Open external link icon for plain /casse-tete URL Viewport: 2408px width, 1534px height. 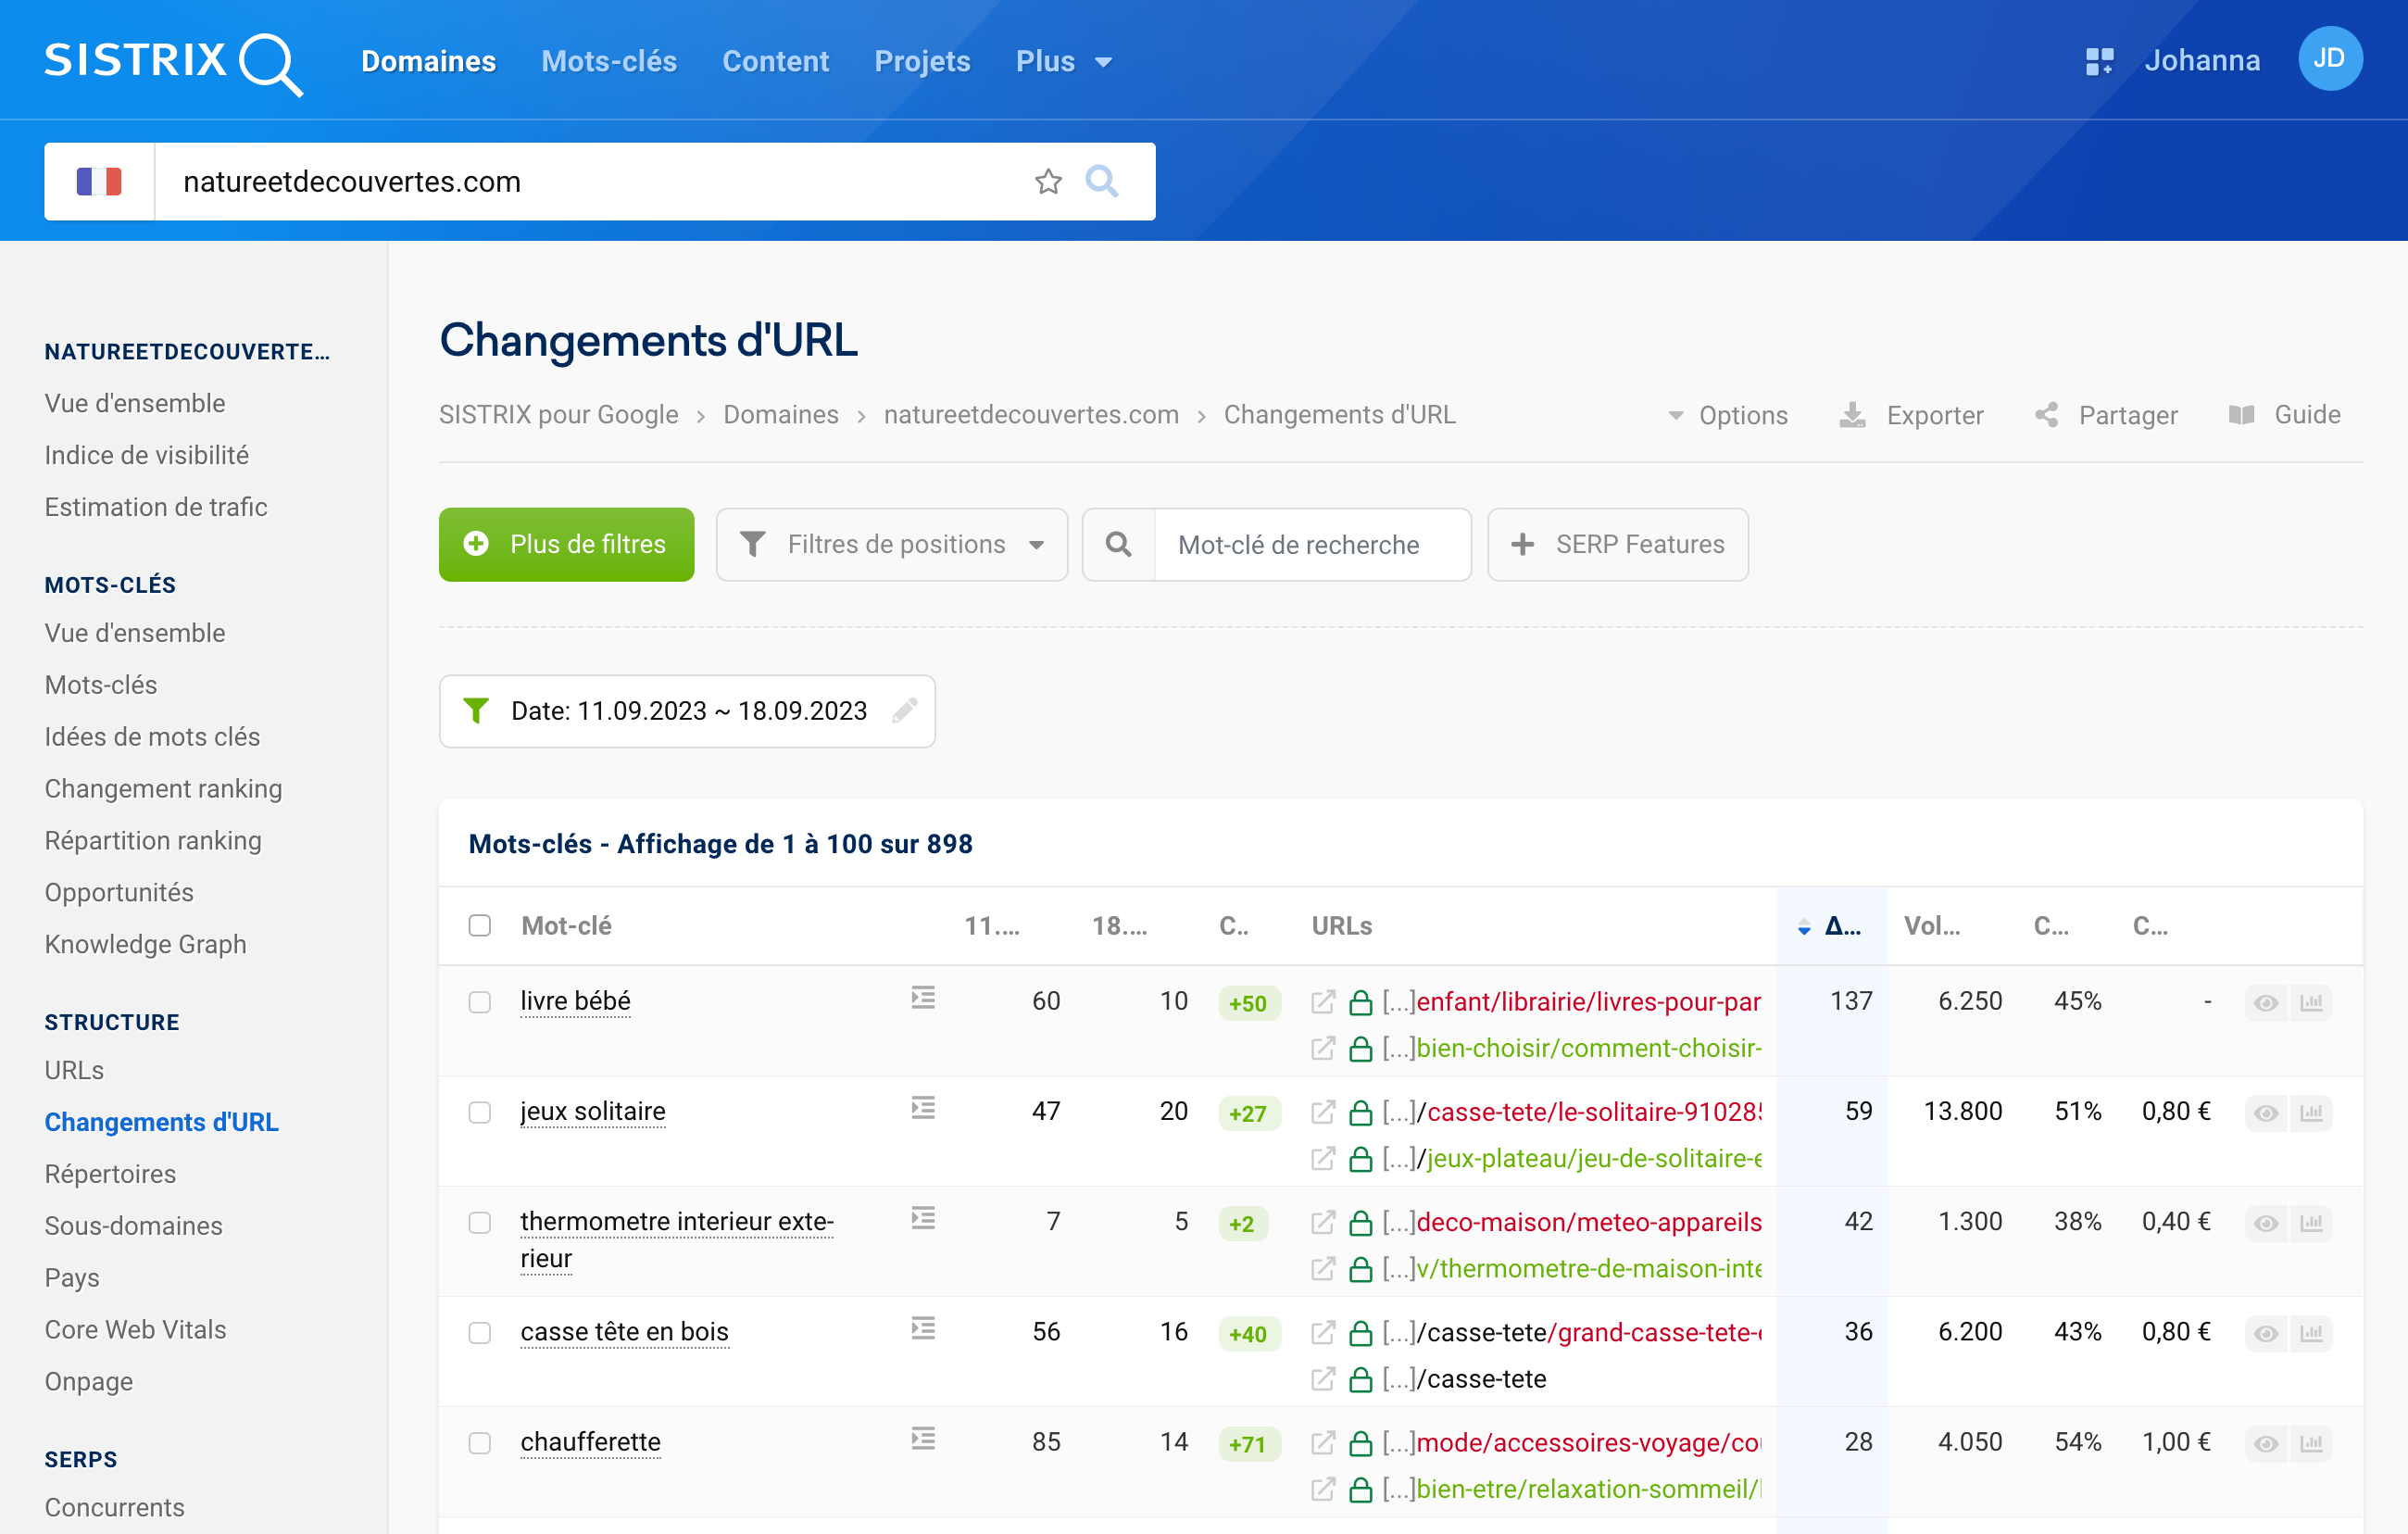(x=1322, y=1380)
